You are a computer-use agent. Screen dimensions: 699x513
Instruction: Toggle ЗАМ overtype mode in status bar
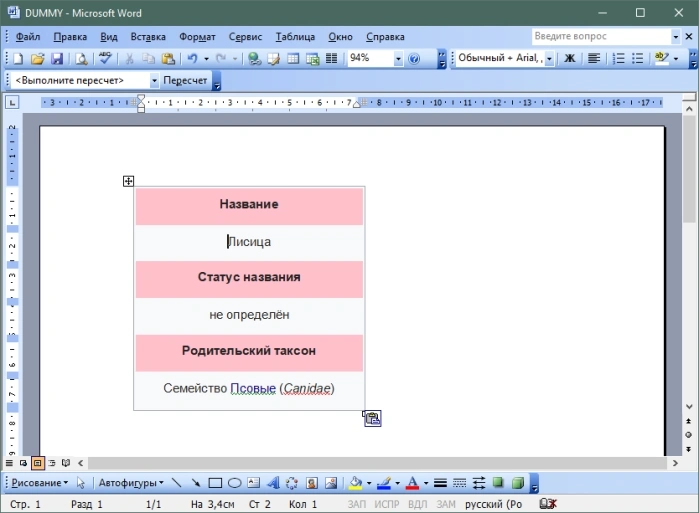pyautogui.click(x=446, y=504)
